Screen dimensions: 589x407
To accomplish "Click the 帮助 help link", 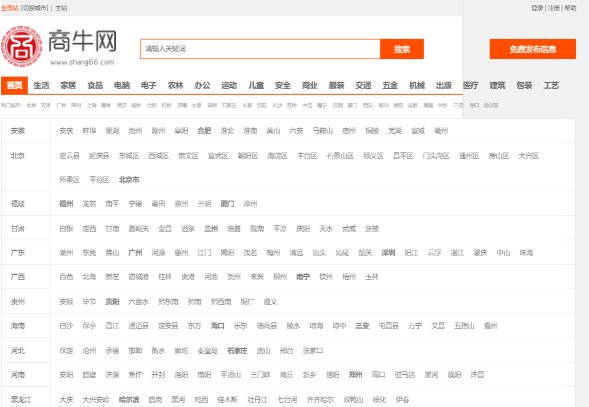I will pyautogui.click(x=570, y=8).
